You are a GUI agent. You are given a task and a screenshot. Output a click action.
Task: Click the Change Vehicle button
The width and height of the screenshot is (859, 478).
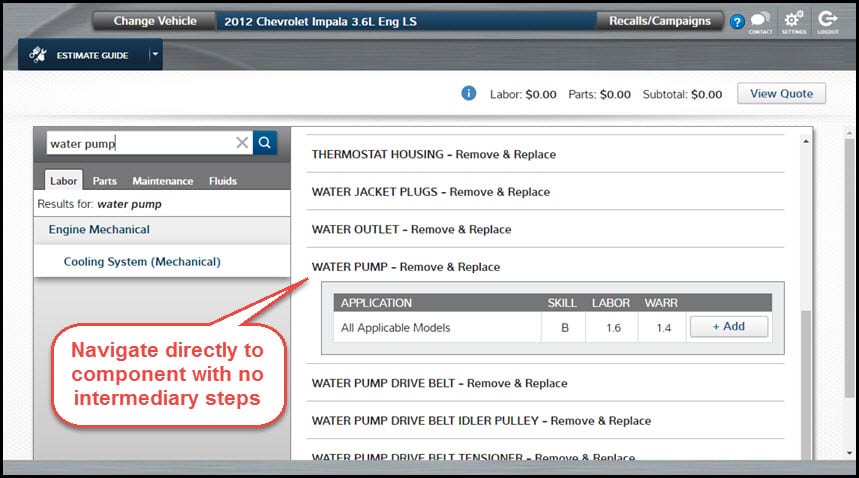[155, 21]
